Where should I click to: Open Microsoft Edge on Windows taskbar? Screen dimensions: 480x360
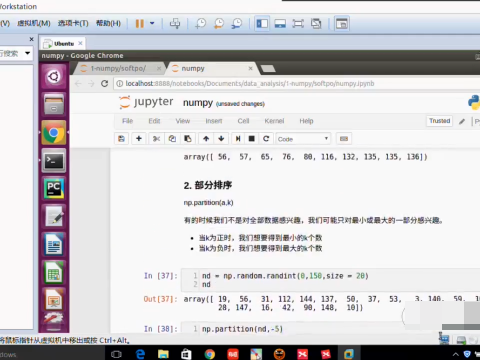(x=140, y=354)
